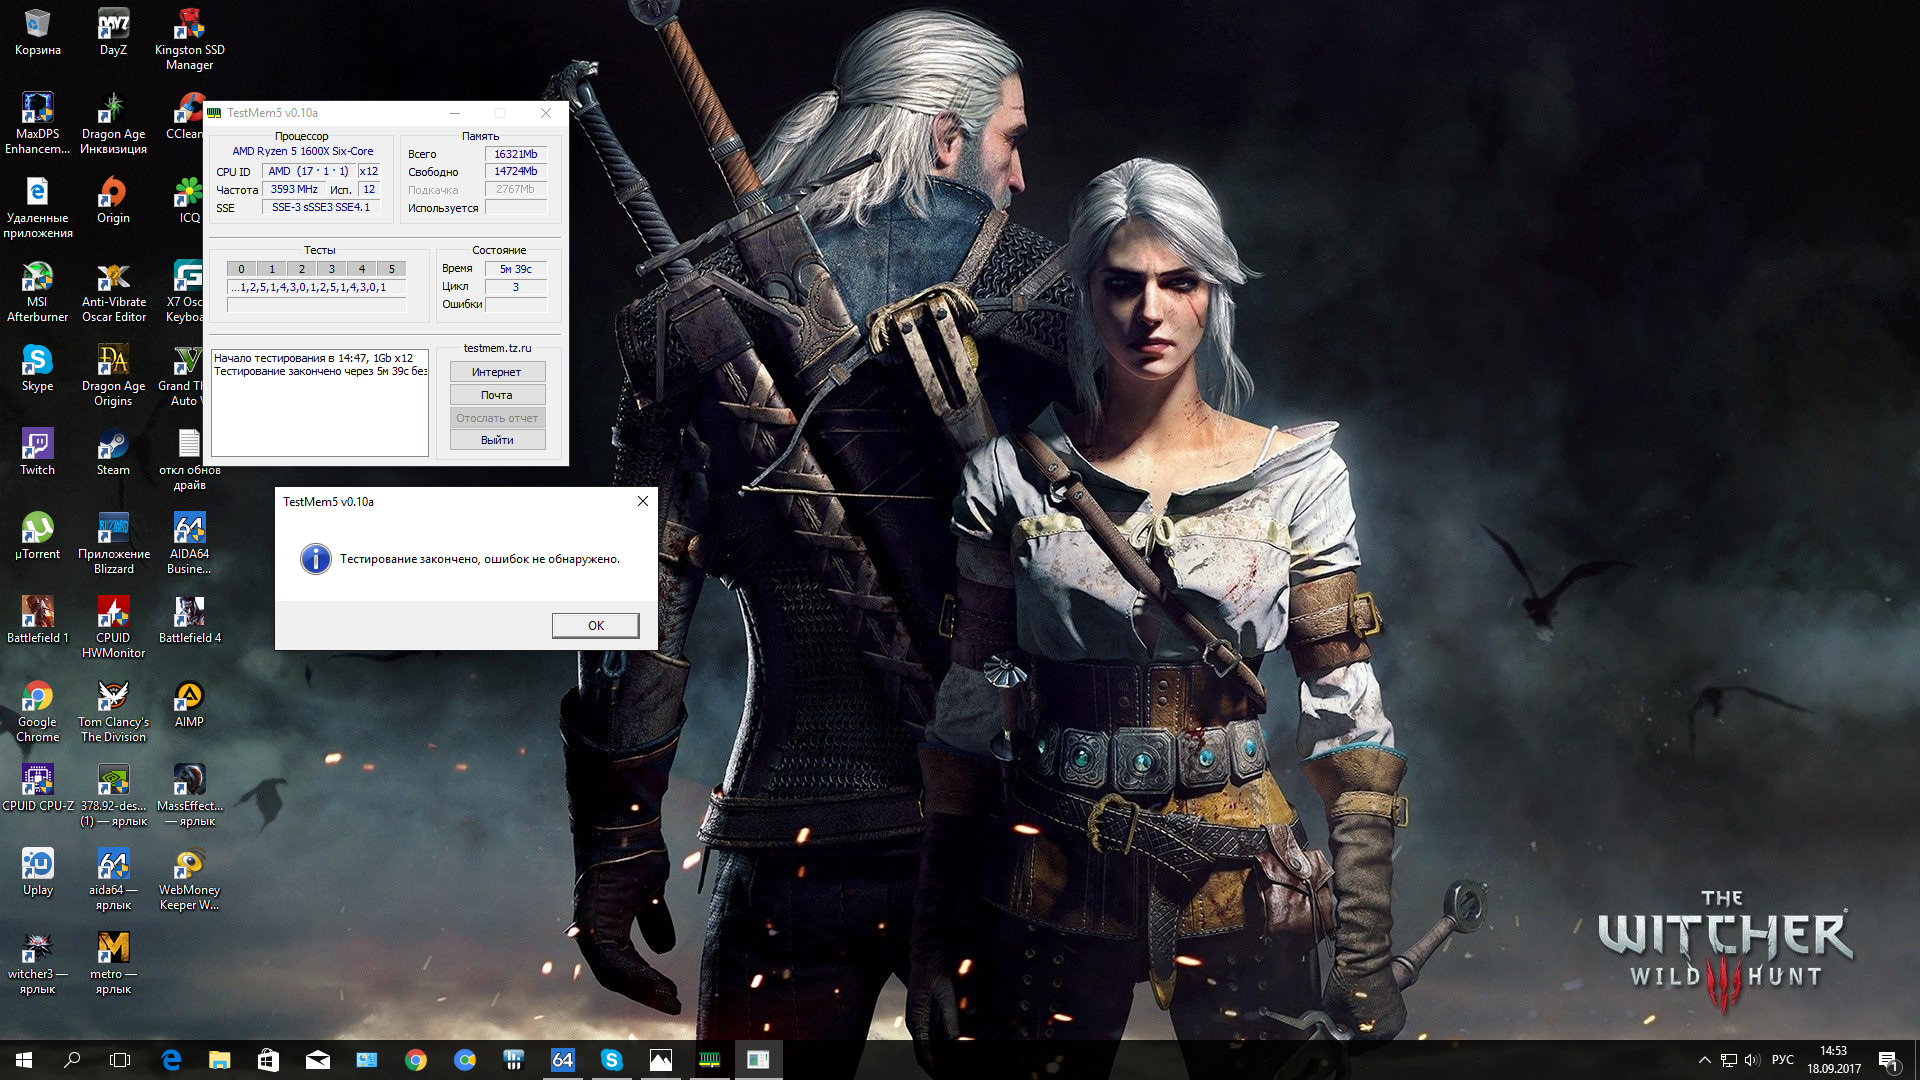Open the CPUID CPU-Z desktop shortcut
Viewport: 1920px width, 1080px height.
[37, 787]
